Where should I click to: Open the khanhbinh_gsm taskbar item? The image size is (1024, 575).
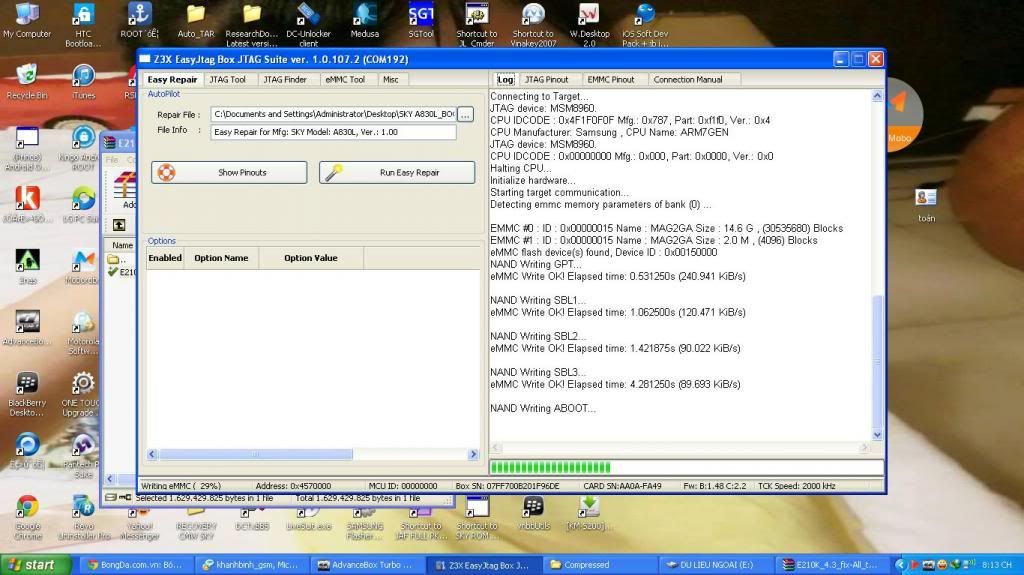(251, 565)
